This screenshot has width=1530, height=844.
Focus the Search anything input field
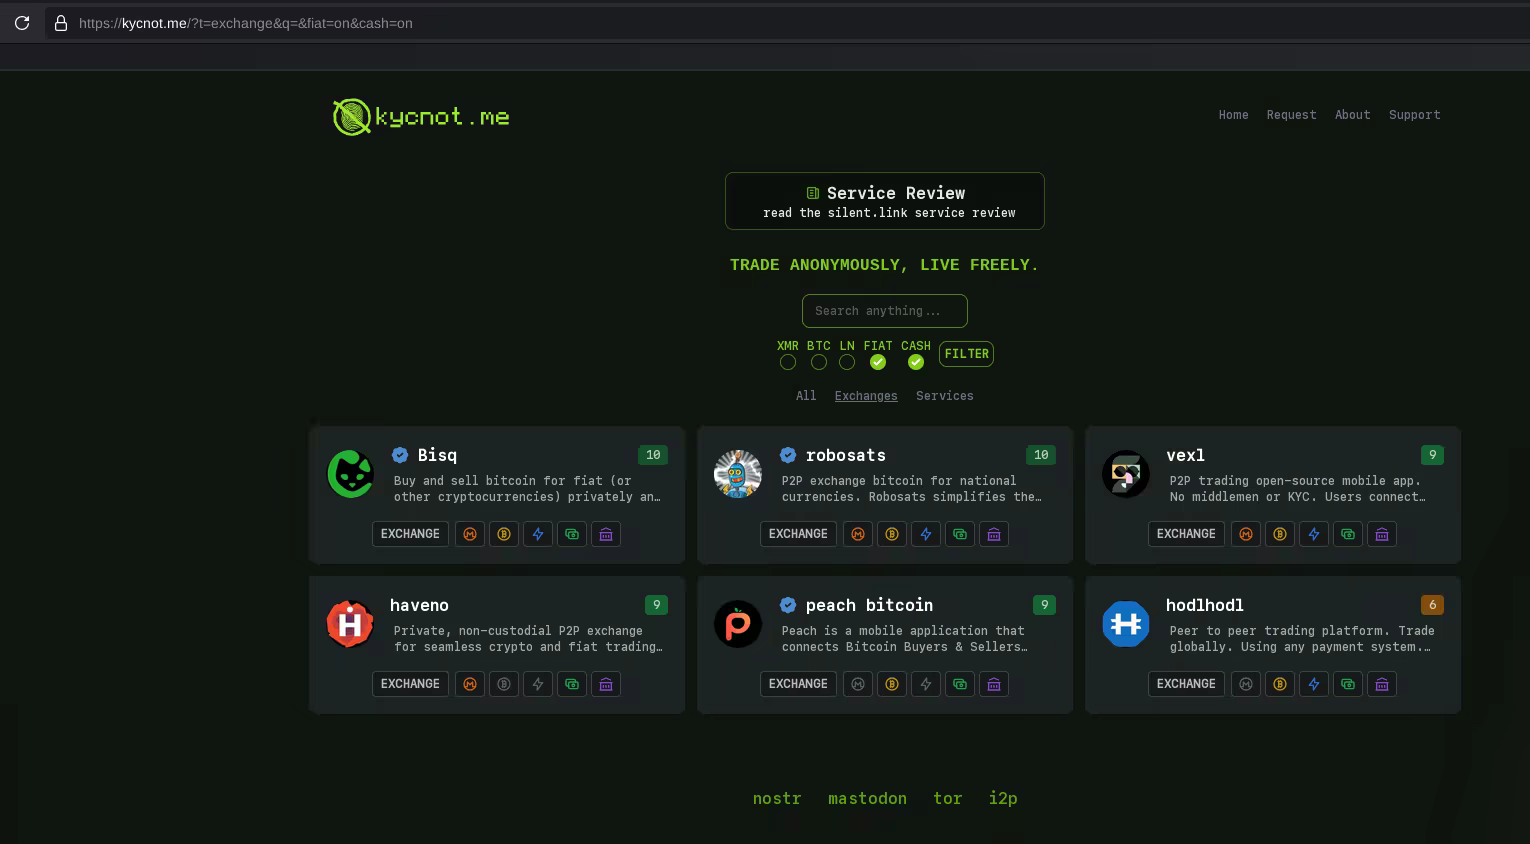click(x=885, y=311)
